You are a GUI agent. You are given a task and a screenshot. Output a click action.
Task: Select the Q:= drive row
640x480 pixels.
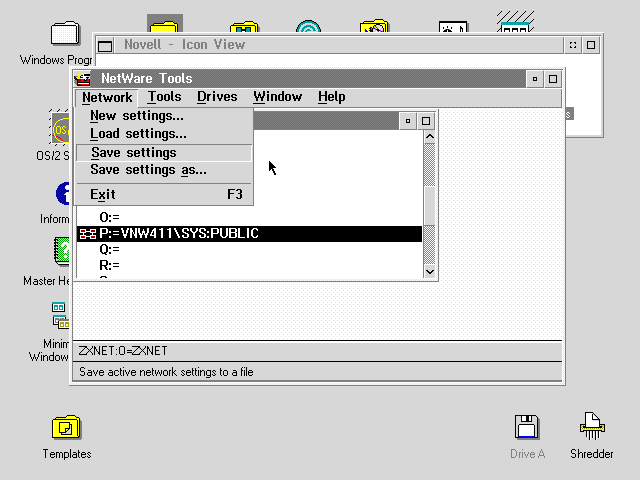249,249
